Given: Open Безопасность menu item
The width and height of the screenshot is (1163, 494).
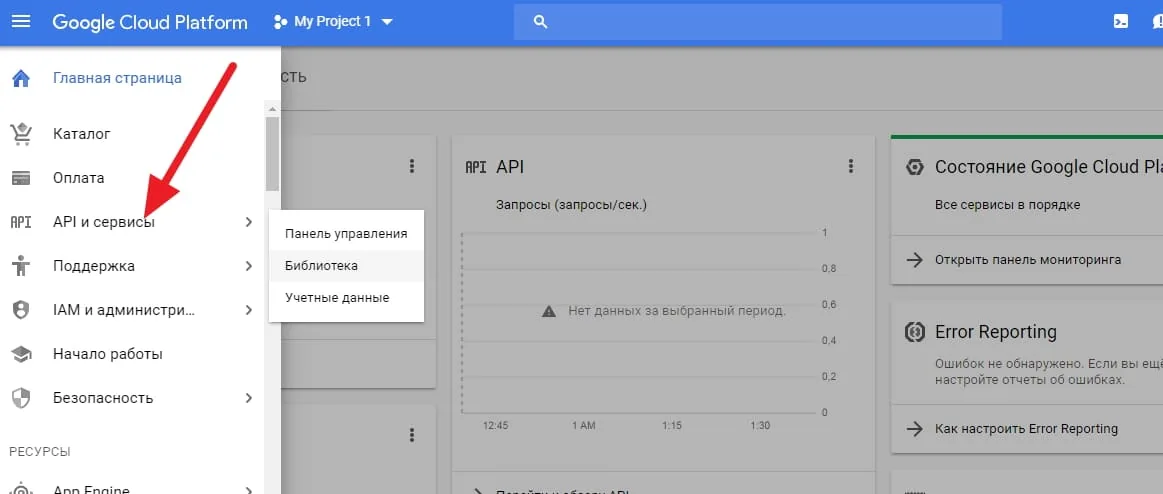Looking at the screenshot, I should point(103,398).
